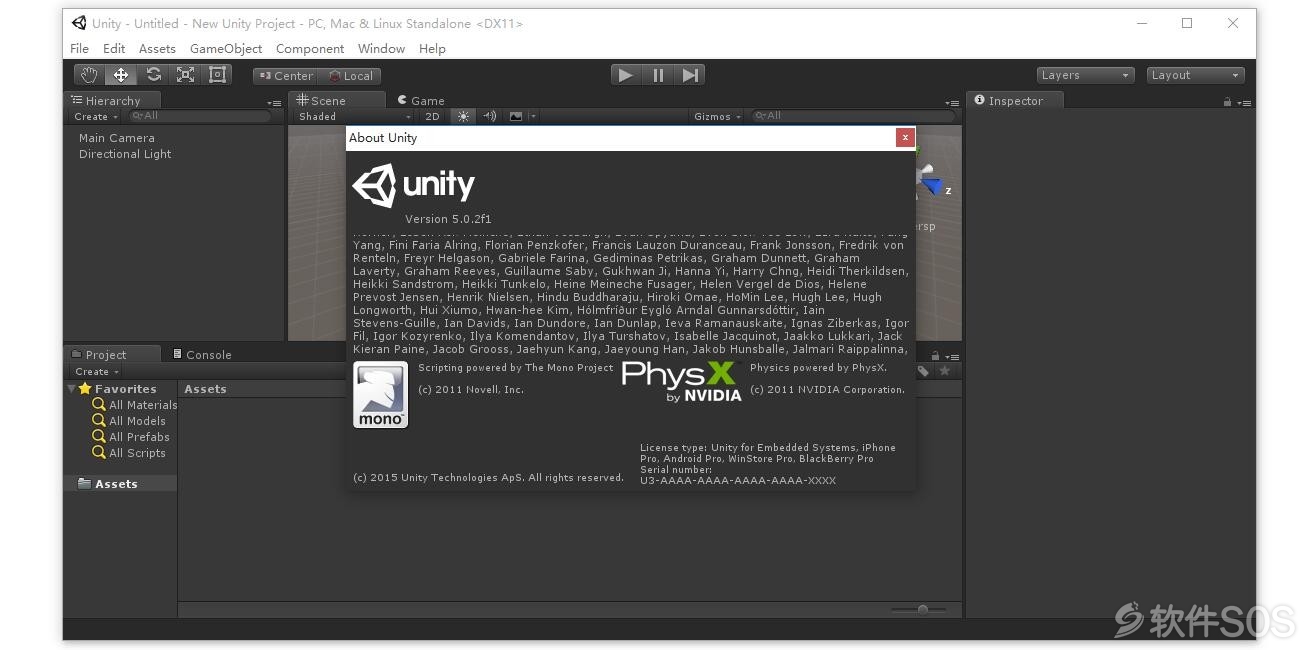Open Project Create dropdown
The width and height of the screenshot is (1314, 650).
96,372
